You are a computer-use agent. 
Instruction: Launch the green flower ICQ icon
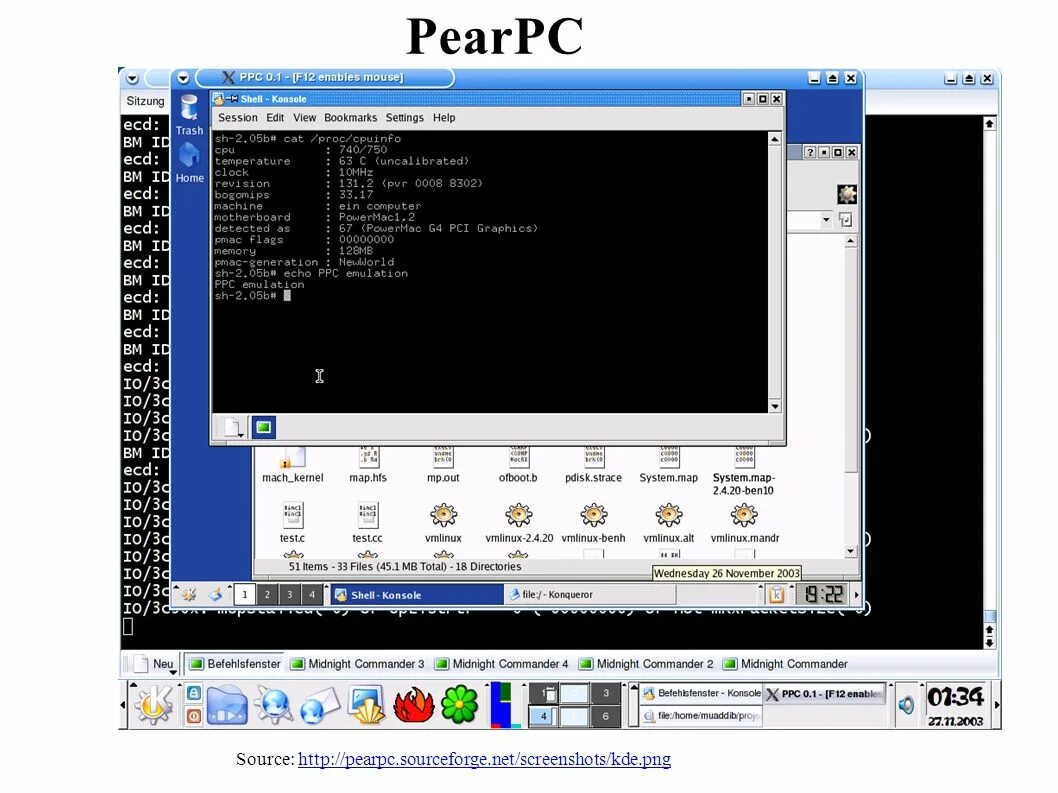[x=460, y=705]
